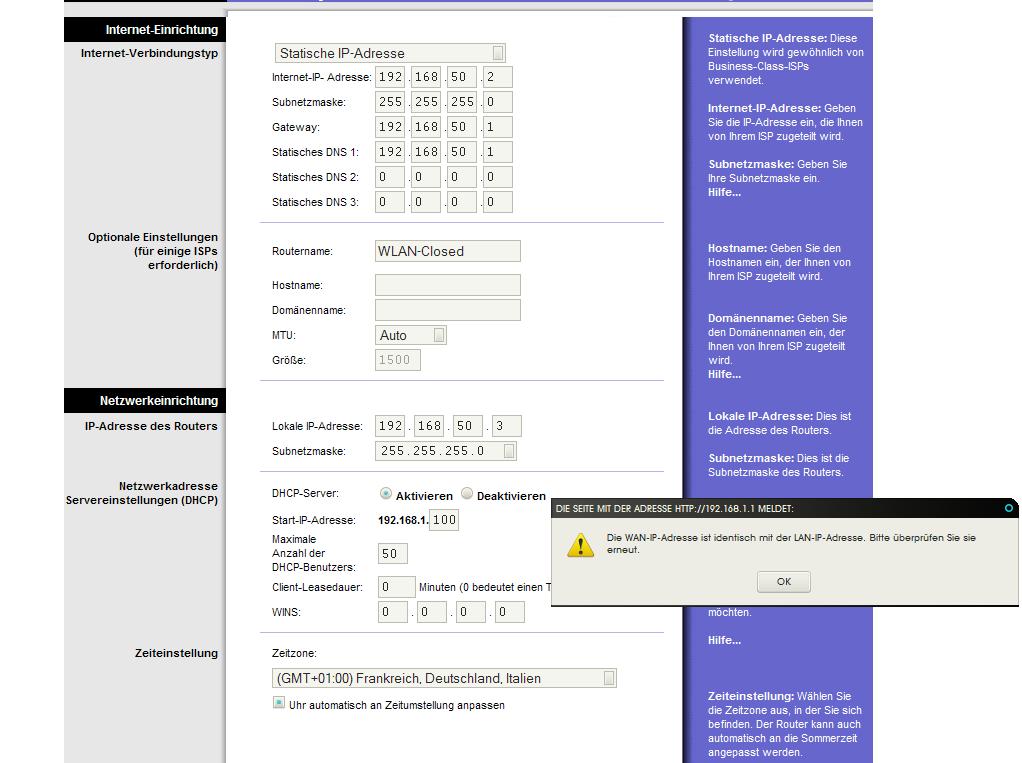
Task: Open the router Subnetzmaske 255.255.255.0 dropdown
Action: [x=446, y=451]
